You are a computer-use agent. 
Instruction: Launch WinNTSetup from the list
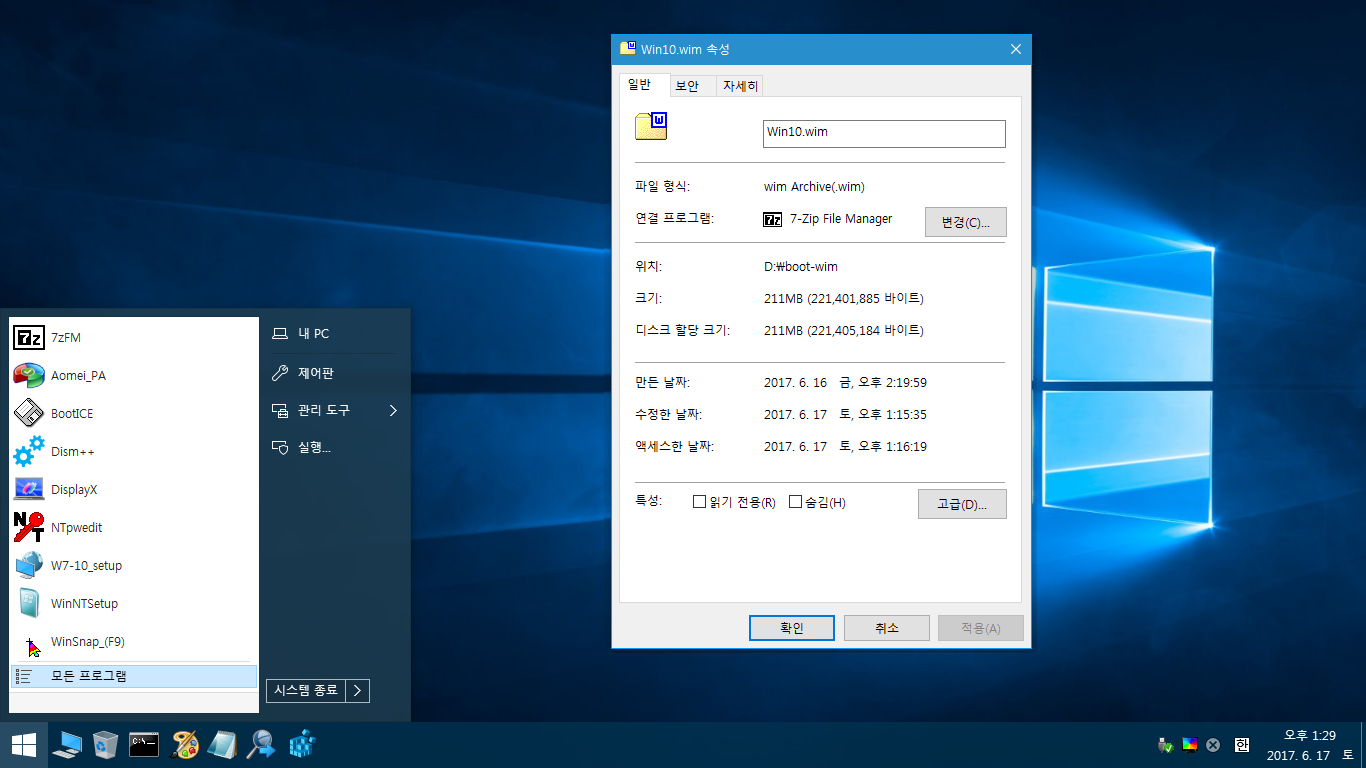(x=133, y=603)
